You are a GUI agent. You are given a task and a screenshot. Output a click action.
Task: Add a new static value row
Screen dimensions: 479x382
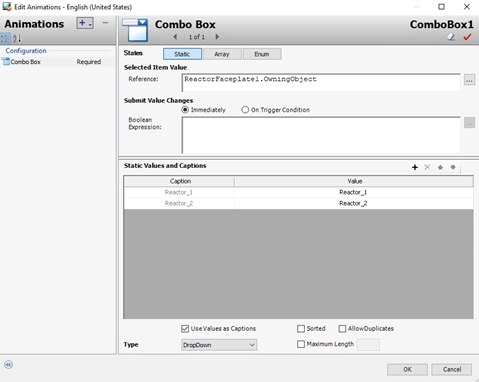pos(415,167)
